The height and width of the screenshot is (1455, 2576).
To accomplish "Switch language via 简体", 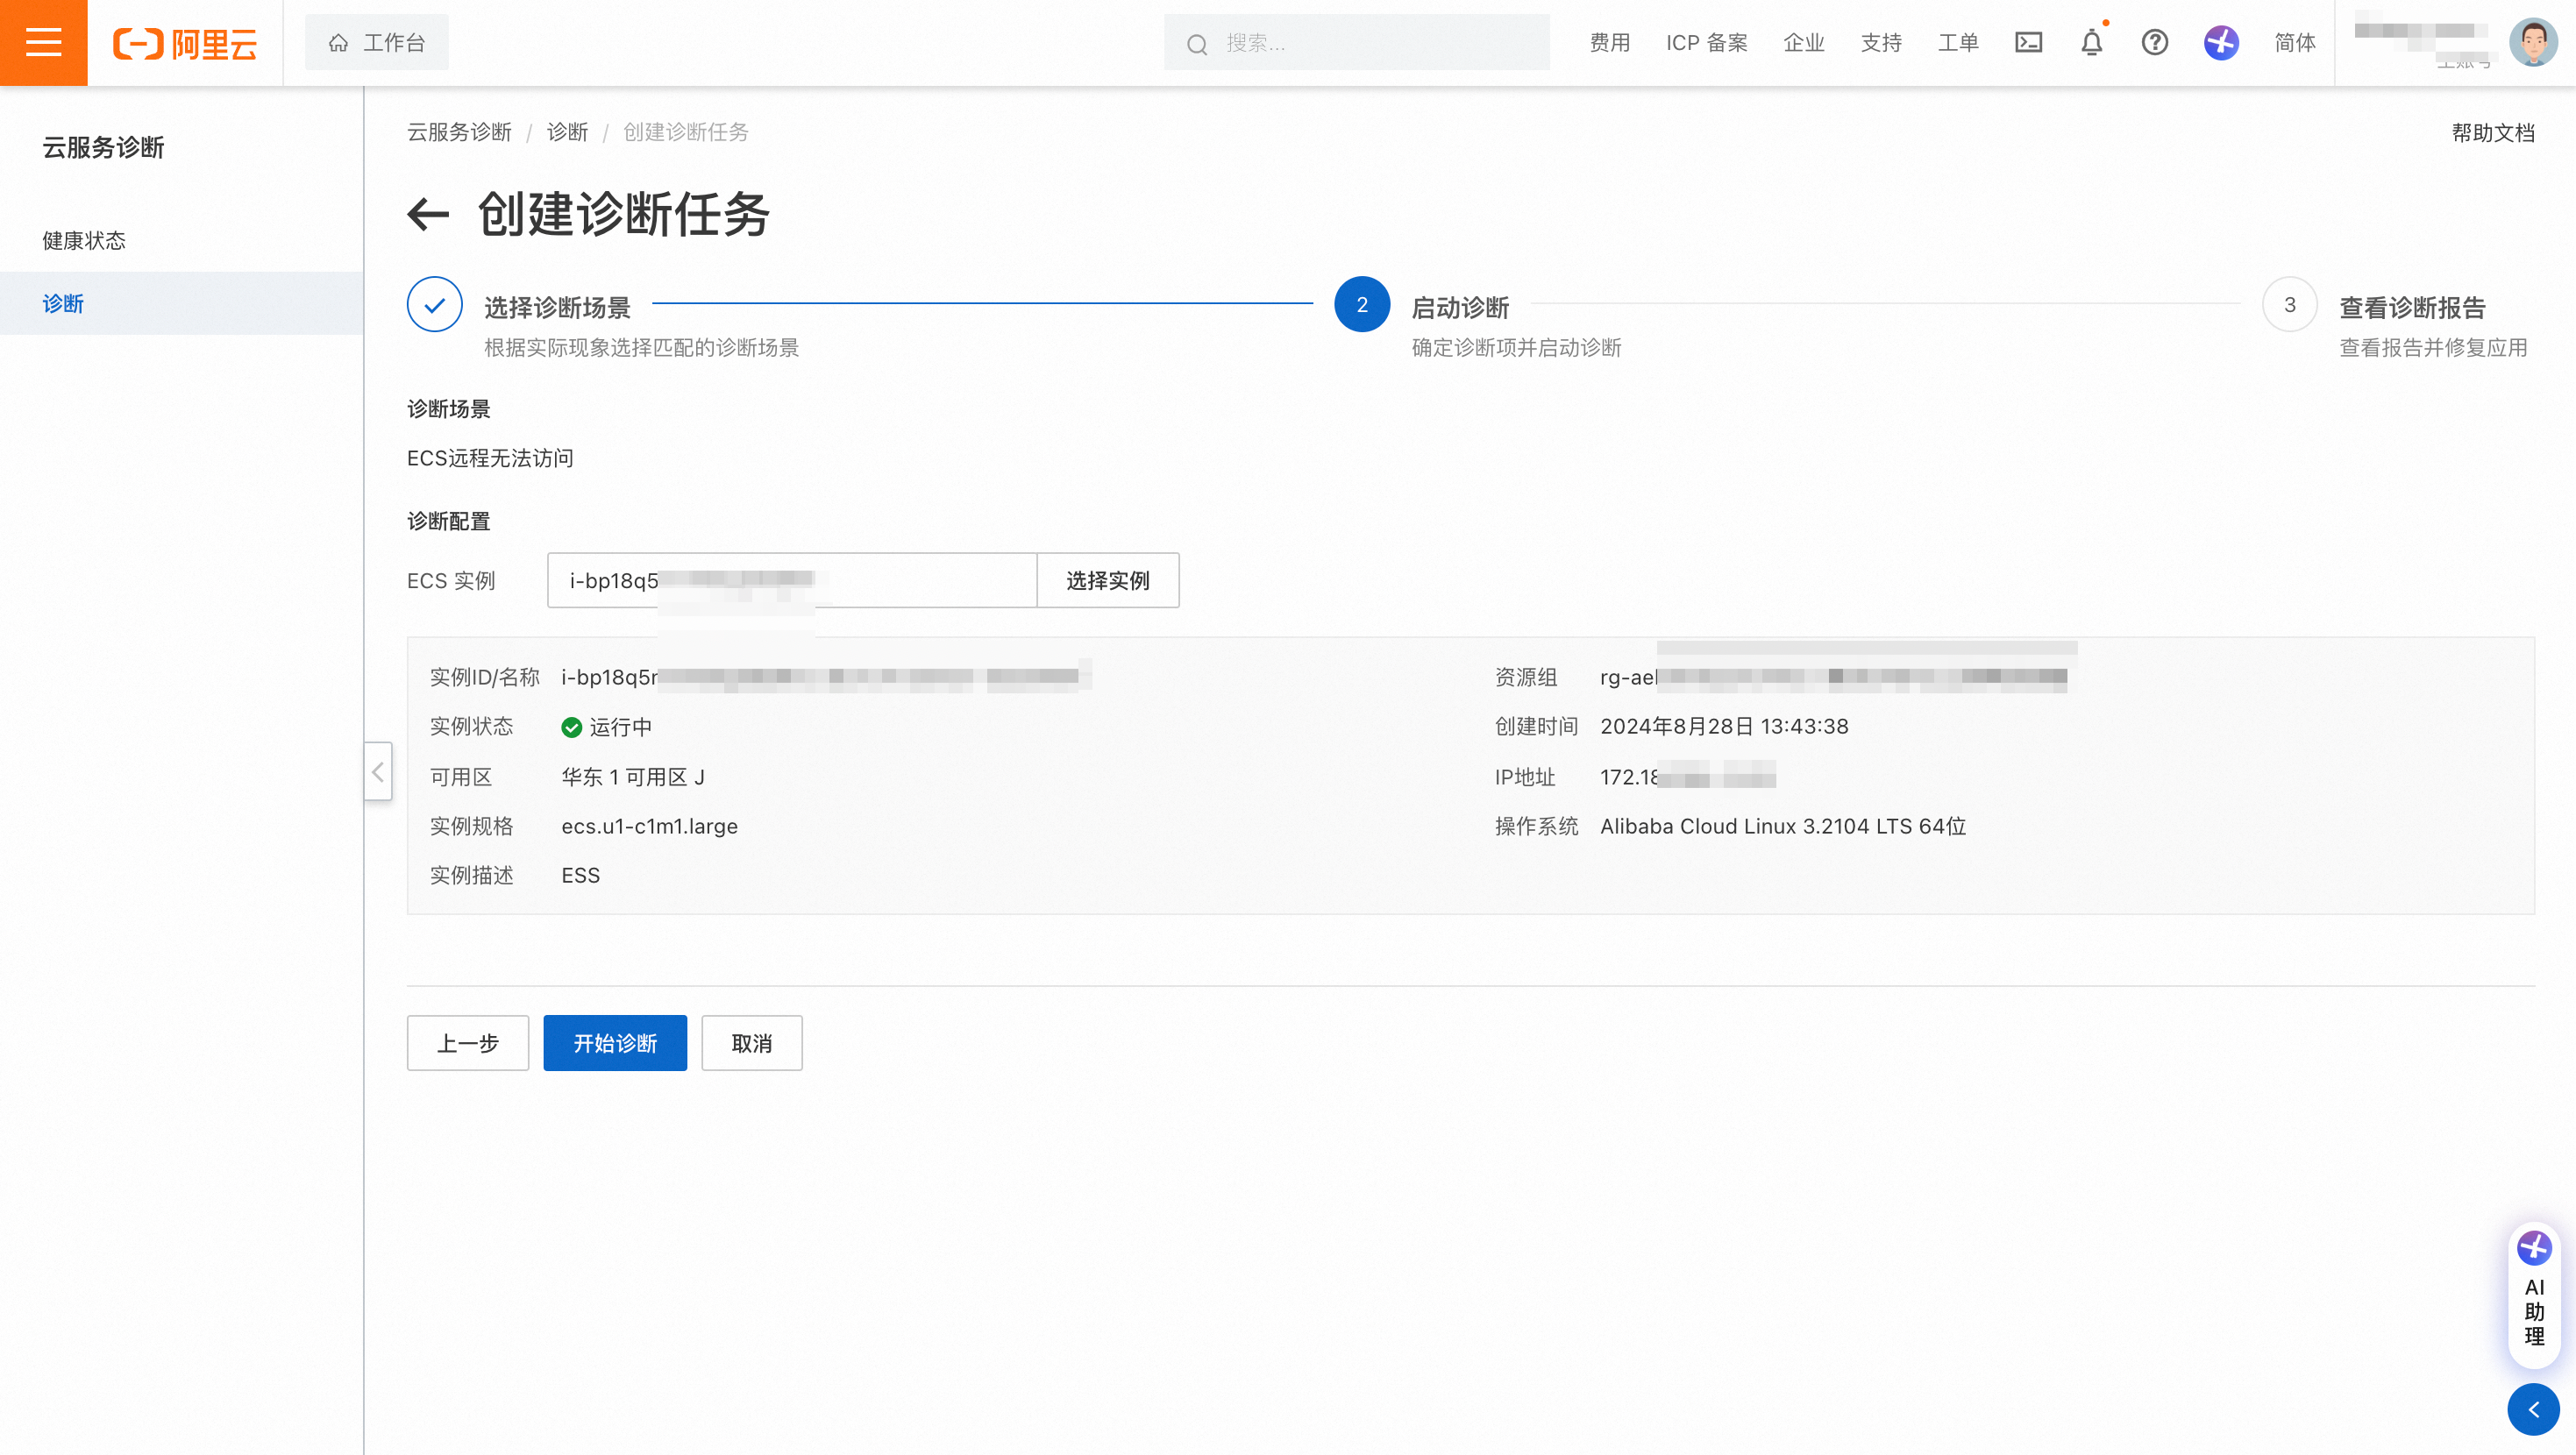I will pos(2295,43).
